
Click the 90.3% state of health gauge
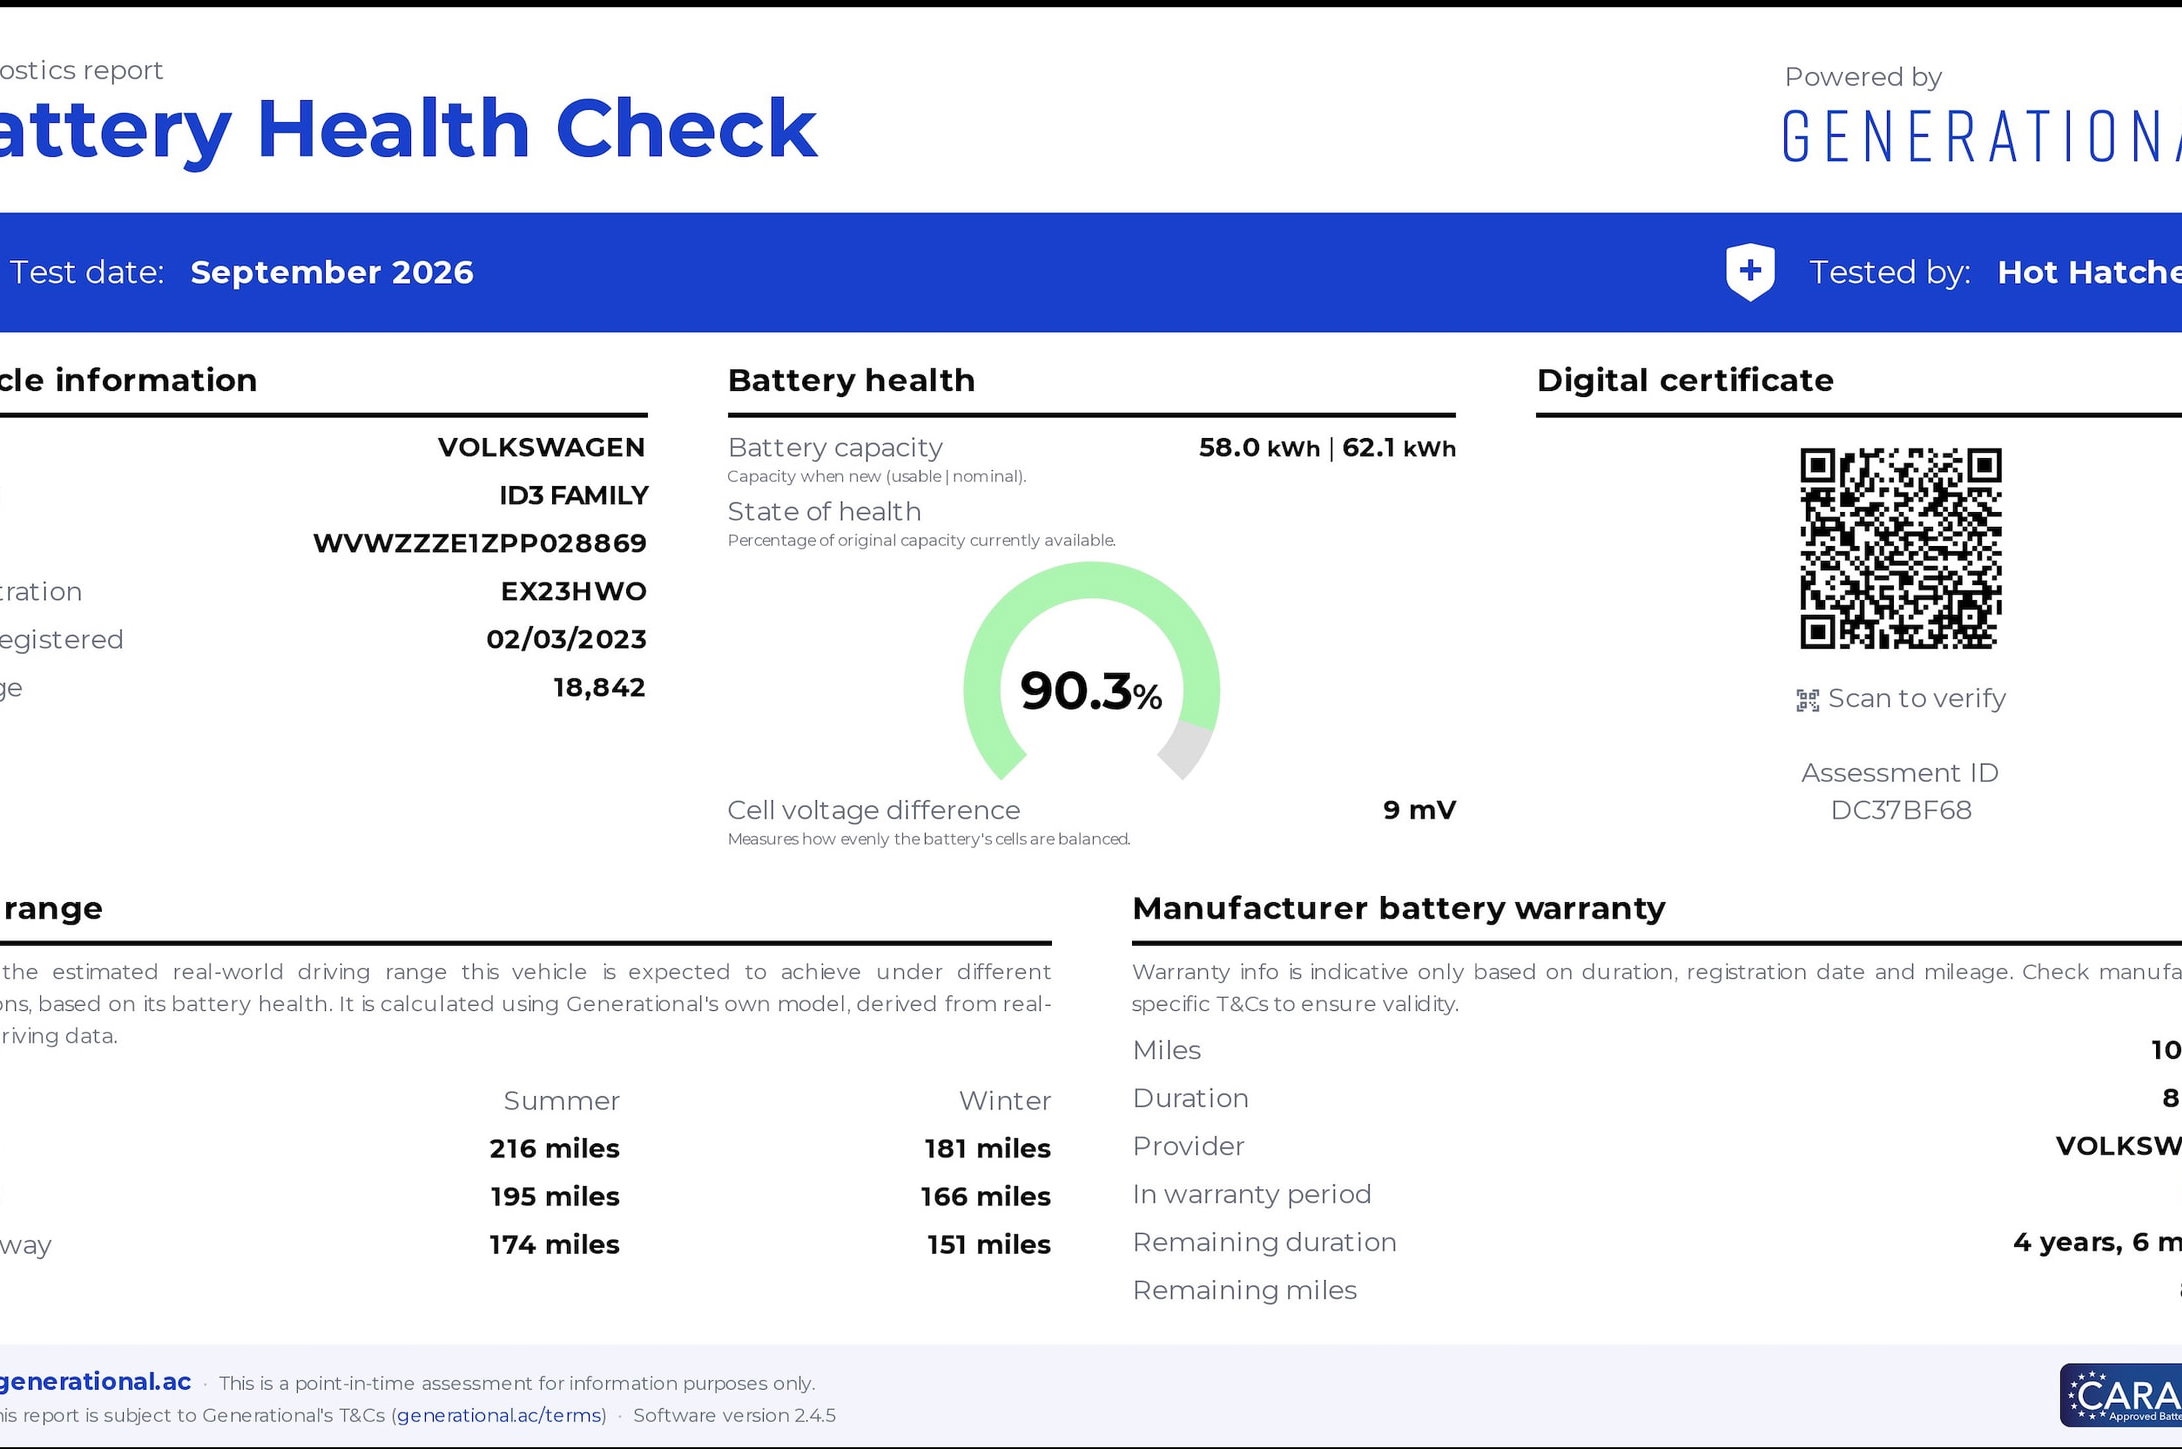[x=1091, y=671]
